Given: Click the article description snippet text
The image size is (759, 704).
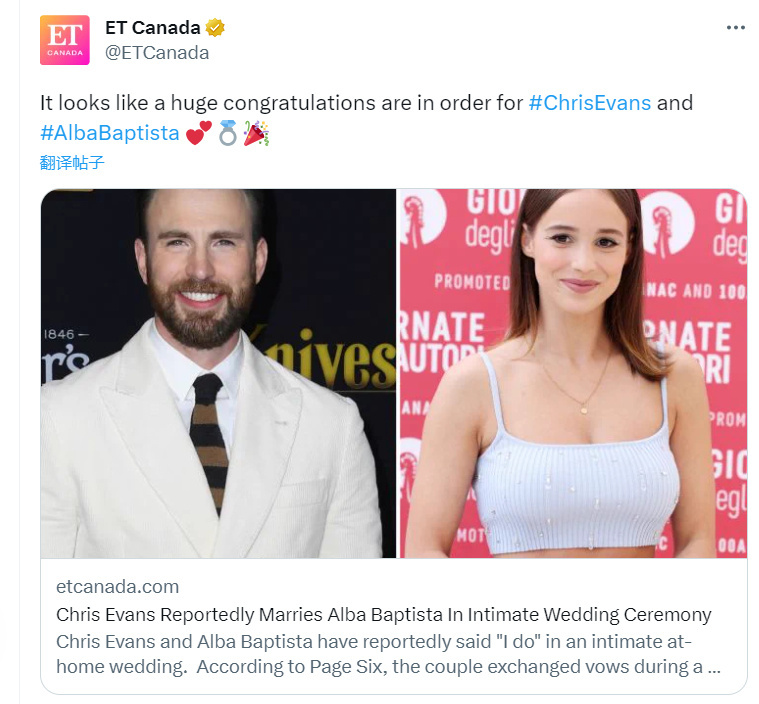Looking at the screenshot, I should click(389, 654).
